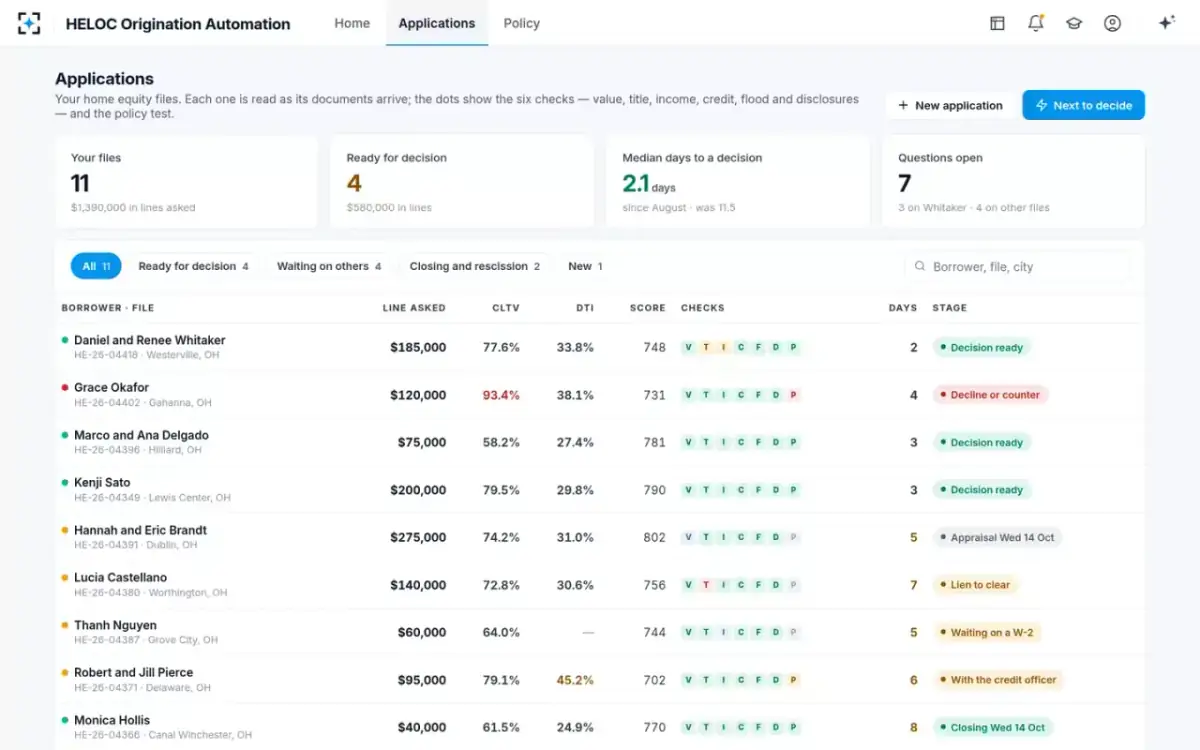Screen dimensions: 1200x750
Task: Sort by the Line Asked column header
Action: pyautogui.click(x=414, y=308)
